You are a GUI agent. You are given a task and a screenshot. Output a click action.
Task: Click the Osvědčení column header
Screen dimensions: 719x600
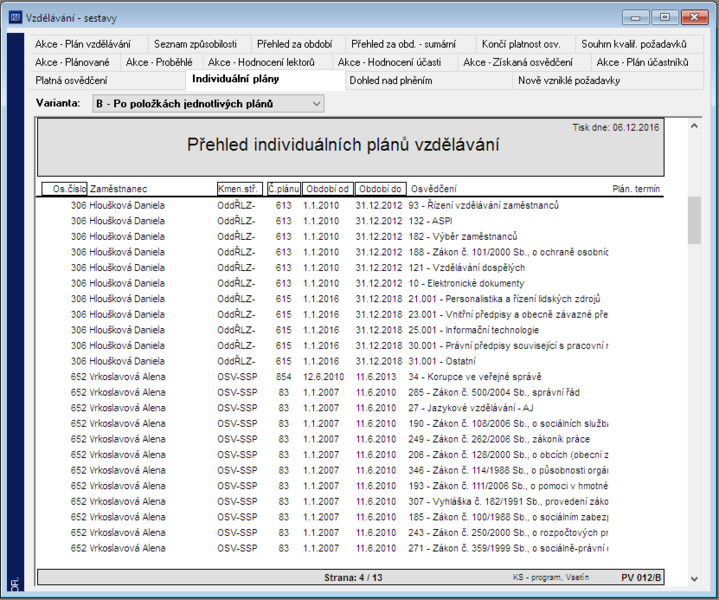pyautogui.click(x=434, y=189)
